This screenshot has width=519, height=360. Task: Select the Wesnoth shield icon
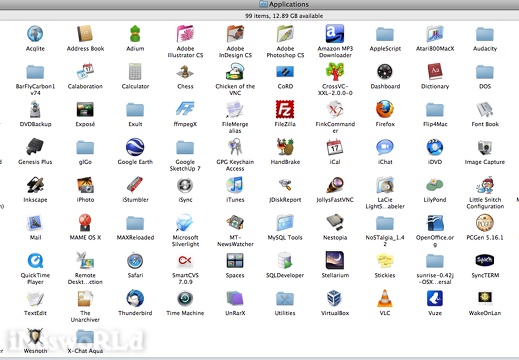point(35,336)
